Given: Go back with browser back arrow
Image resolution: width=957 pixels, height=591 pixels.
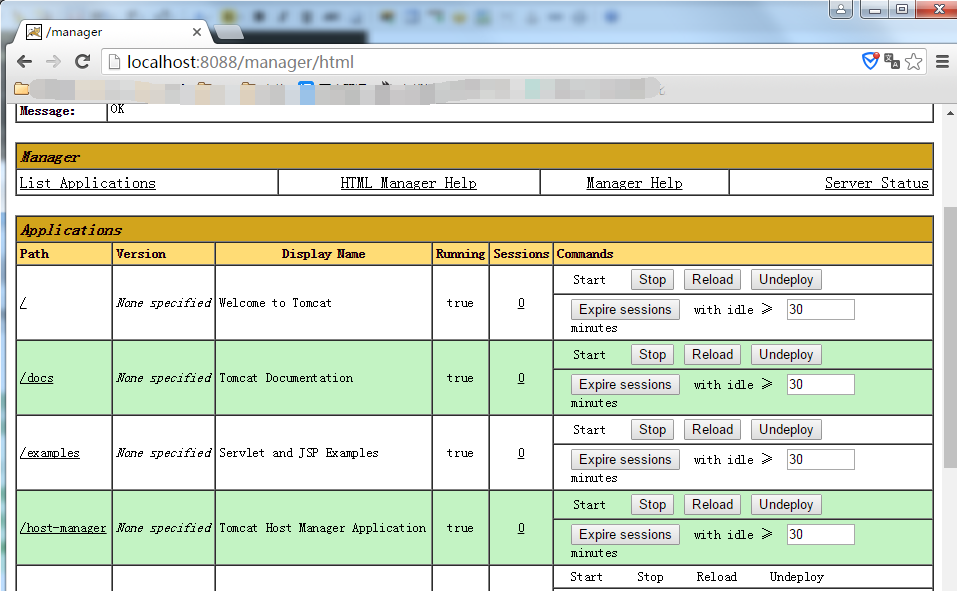Looking at the screenshot, I should (24, 62).
